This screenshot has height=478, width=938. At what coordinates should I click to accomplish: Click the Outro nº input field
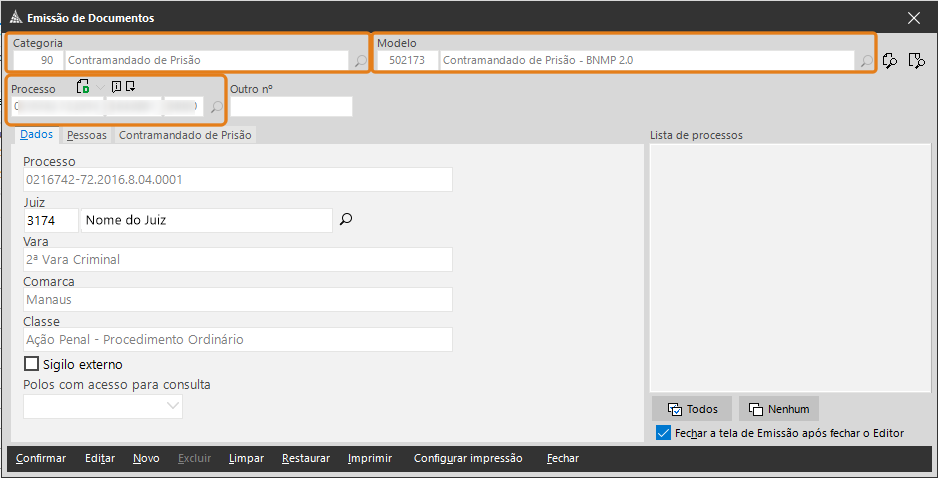click(x=291, y=107)
